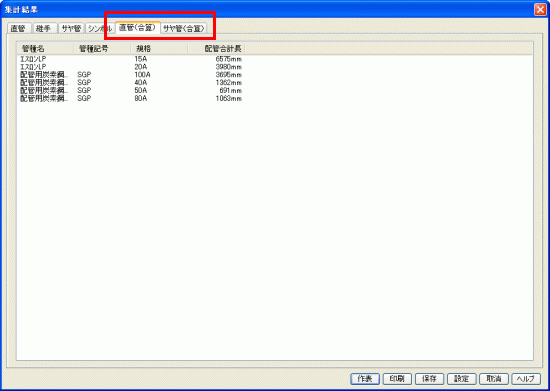The height and width of the screenshot is (391, 550).
Task: Switch to the シンボル tab
Action: (100, 28)
